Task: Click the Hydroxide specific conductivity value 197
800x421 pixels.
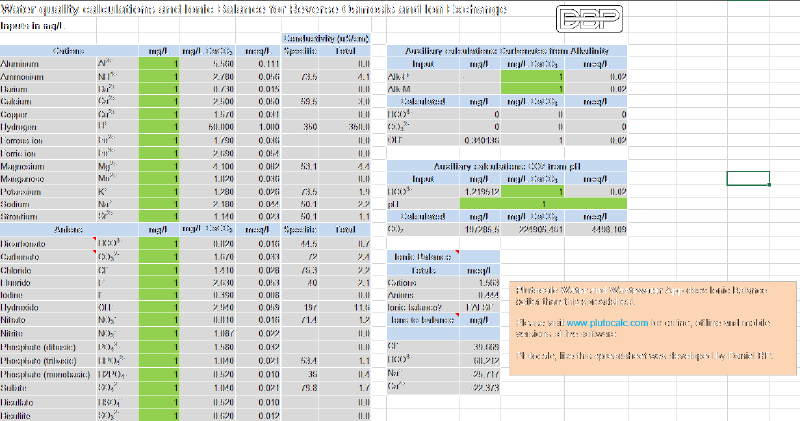Action: click(299, 307)
